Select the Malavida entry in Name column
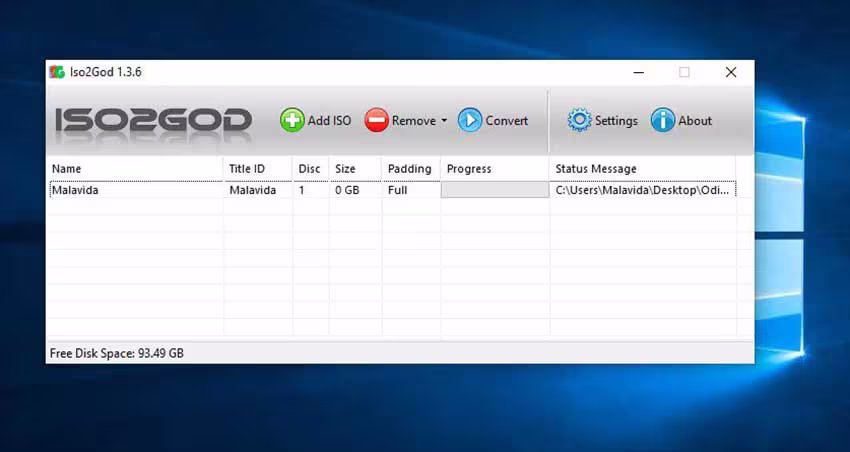This screenshot has height=452, width=850. [75, 190]
